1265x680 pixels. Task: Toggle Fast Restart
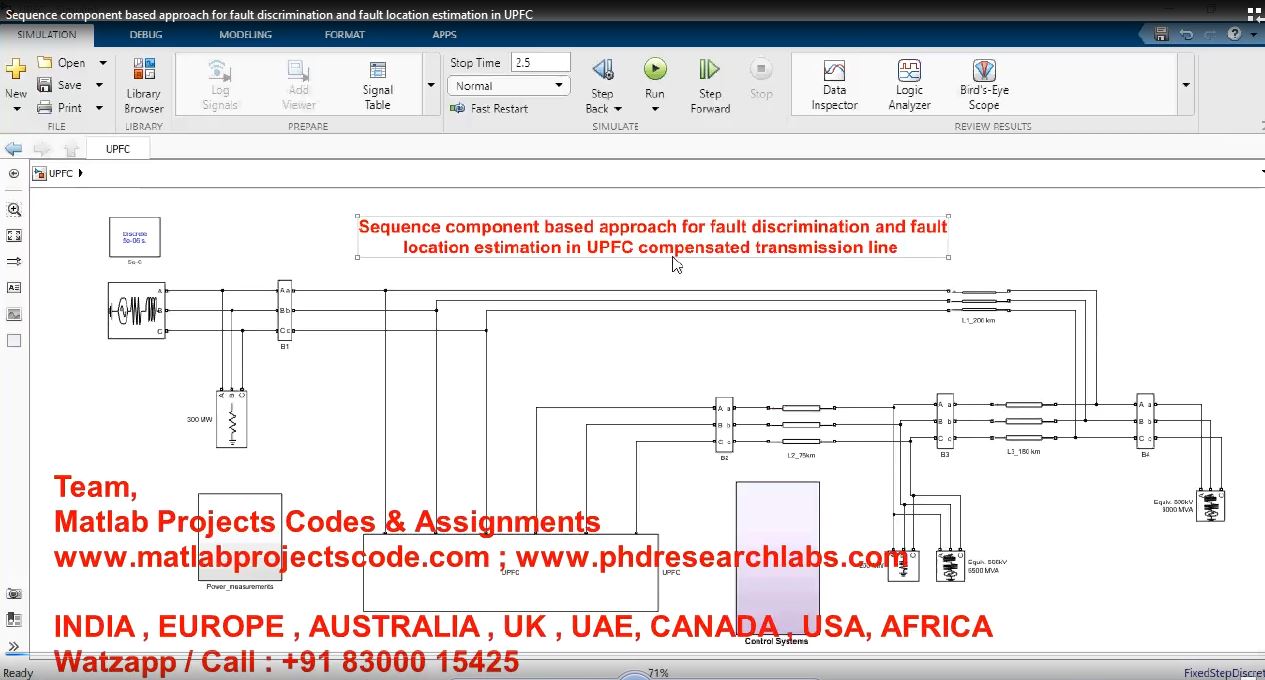[x=489, y=108]
